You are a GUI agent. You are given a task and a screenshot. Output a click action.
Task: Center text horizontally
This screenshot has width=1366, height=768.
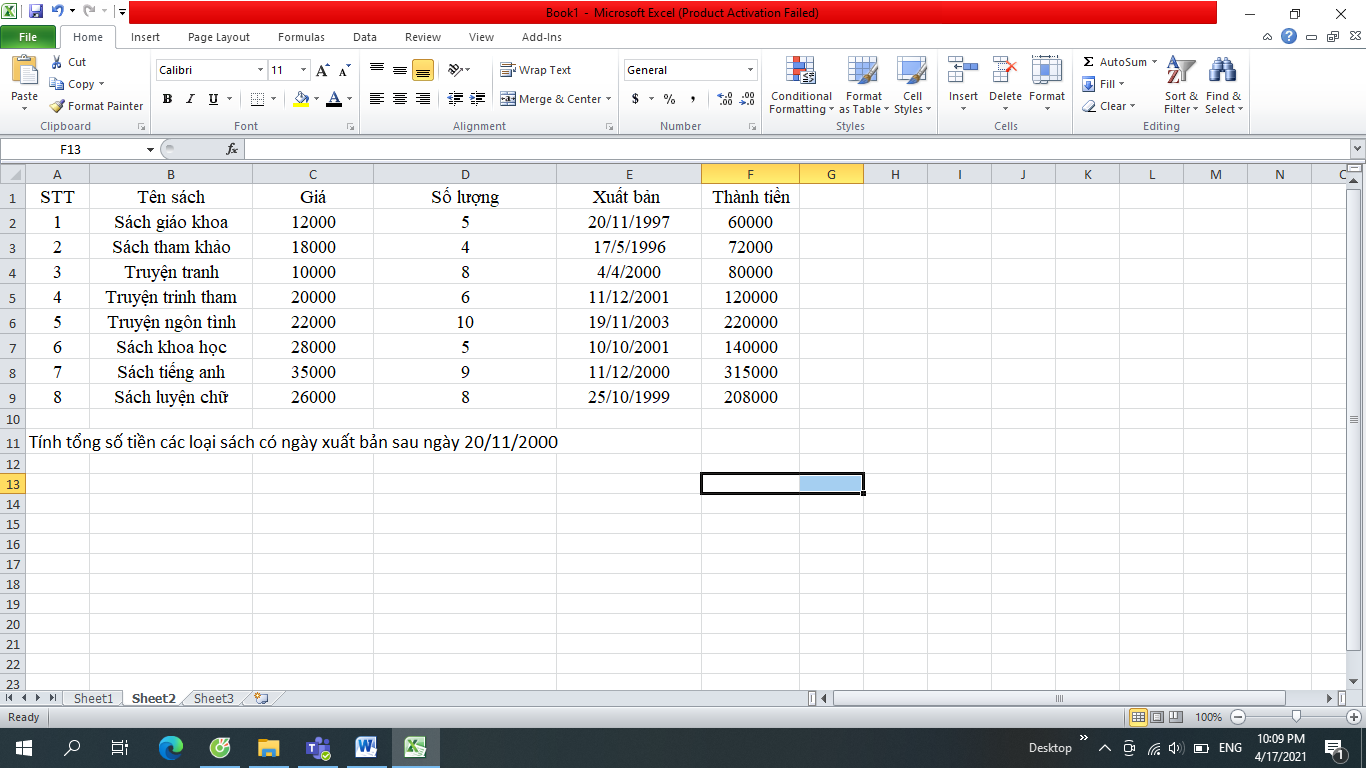pyautogui.click(x=400, y=99)
